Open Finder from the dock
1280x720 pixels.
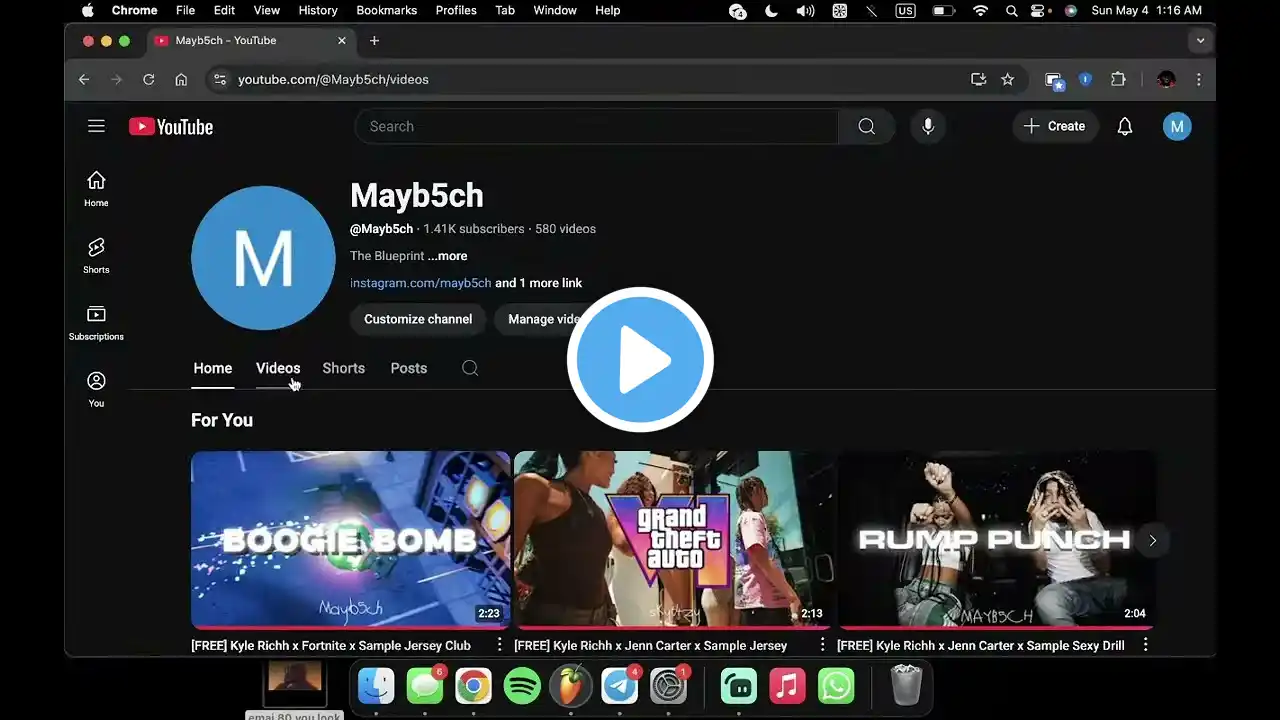(377, 686)
